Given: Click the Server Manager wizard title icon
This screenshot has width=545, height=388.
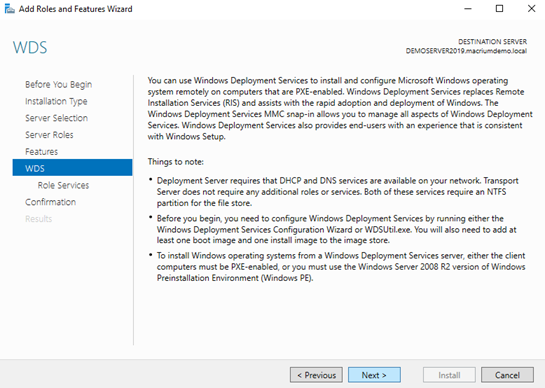Looking at the screenshot, I should point(9,9).
